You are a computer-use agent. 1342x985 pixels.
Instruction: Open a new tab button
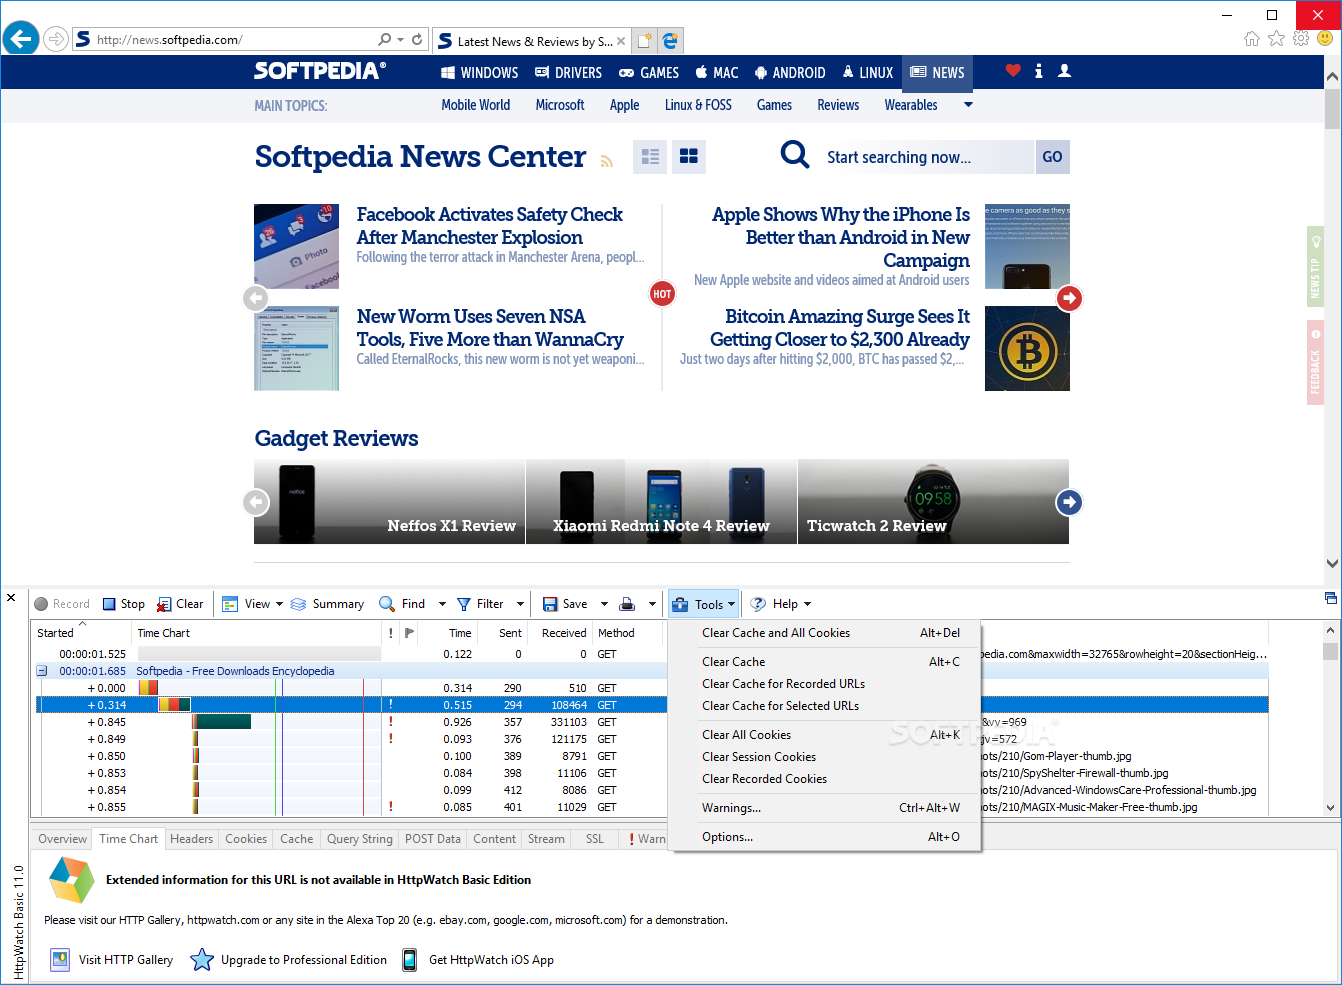tap(645, 41)
